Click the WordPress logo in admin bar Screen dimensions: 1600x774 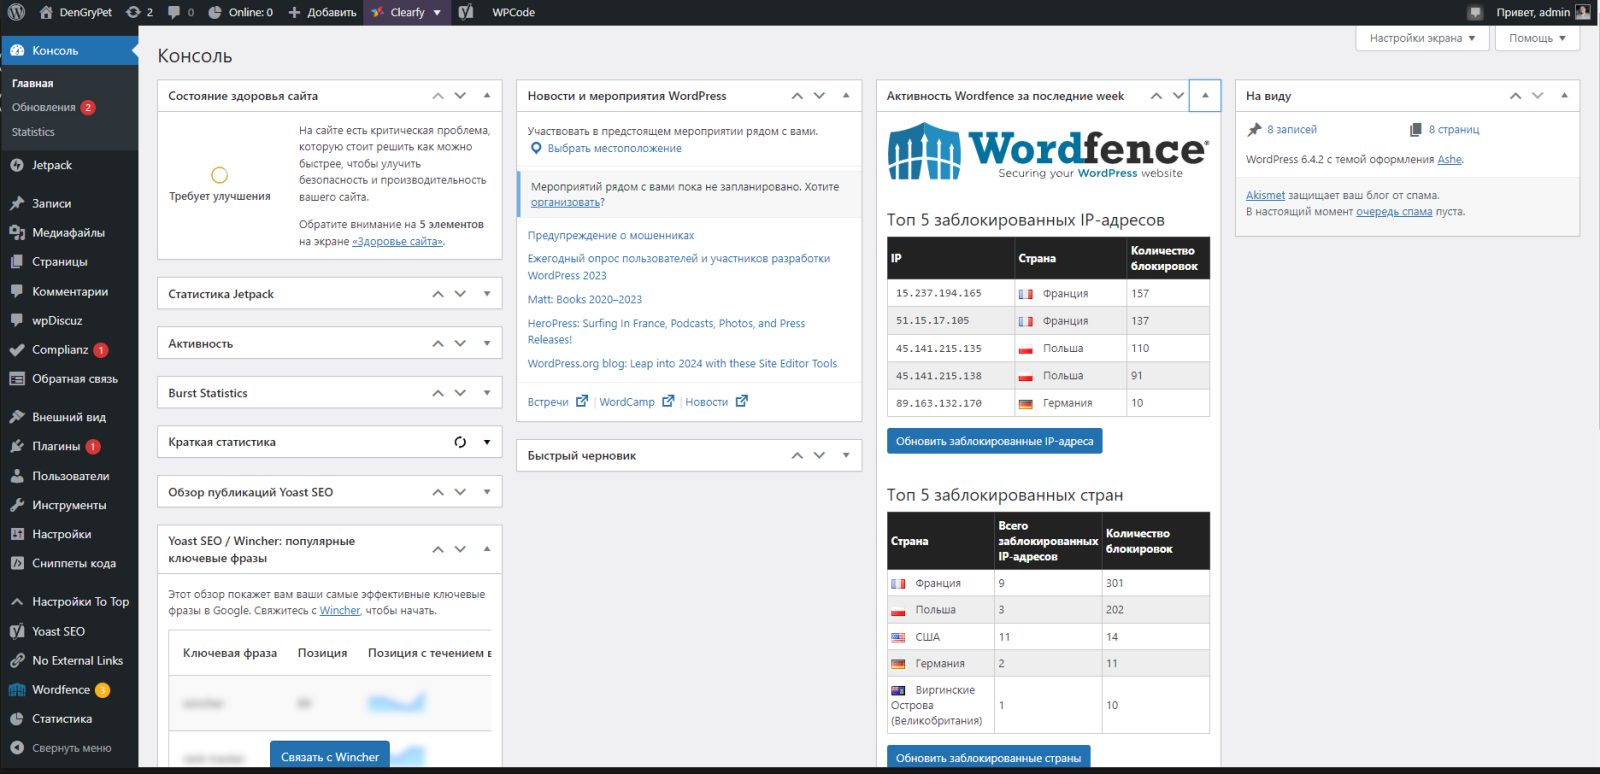(16, 12)
